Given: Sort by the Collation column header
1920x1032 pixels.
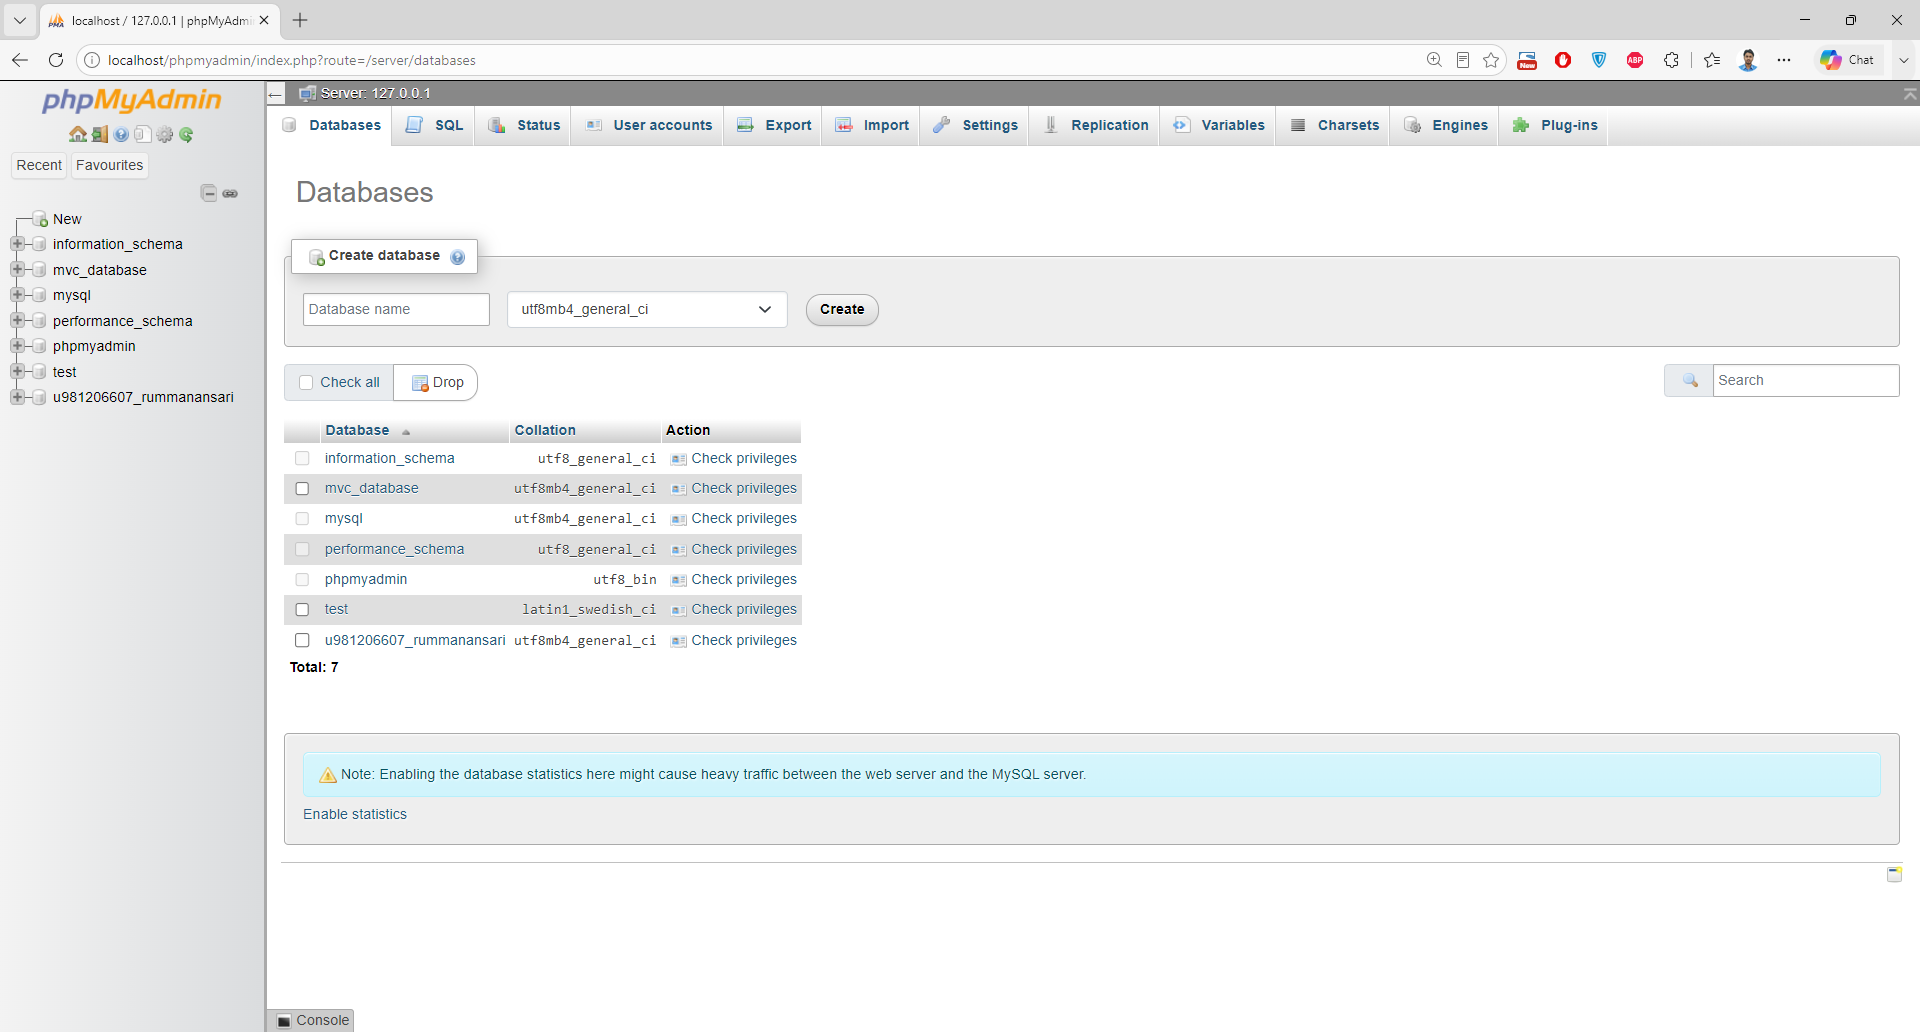Looking at the screenshot, I should click(x=545, y=431).
